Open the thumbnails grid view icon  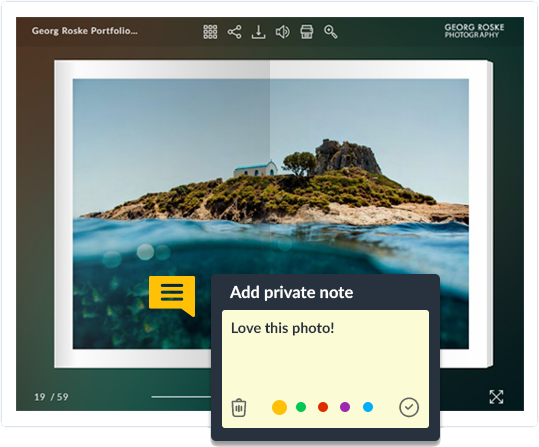coord(210,32)
